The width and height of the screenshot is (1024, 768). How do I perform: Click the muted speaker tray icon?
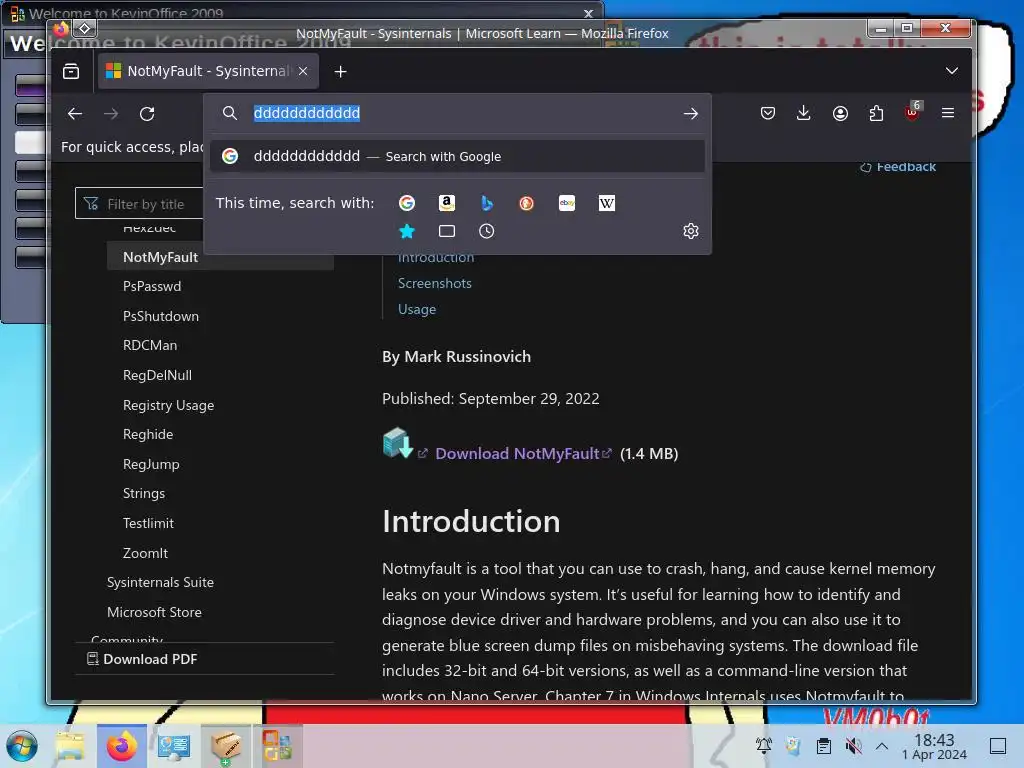853,745
